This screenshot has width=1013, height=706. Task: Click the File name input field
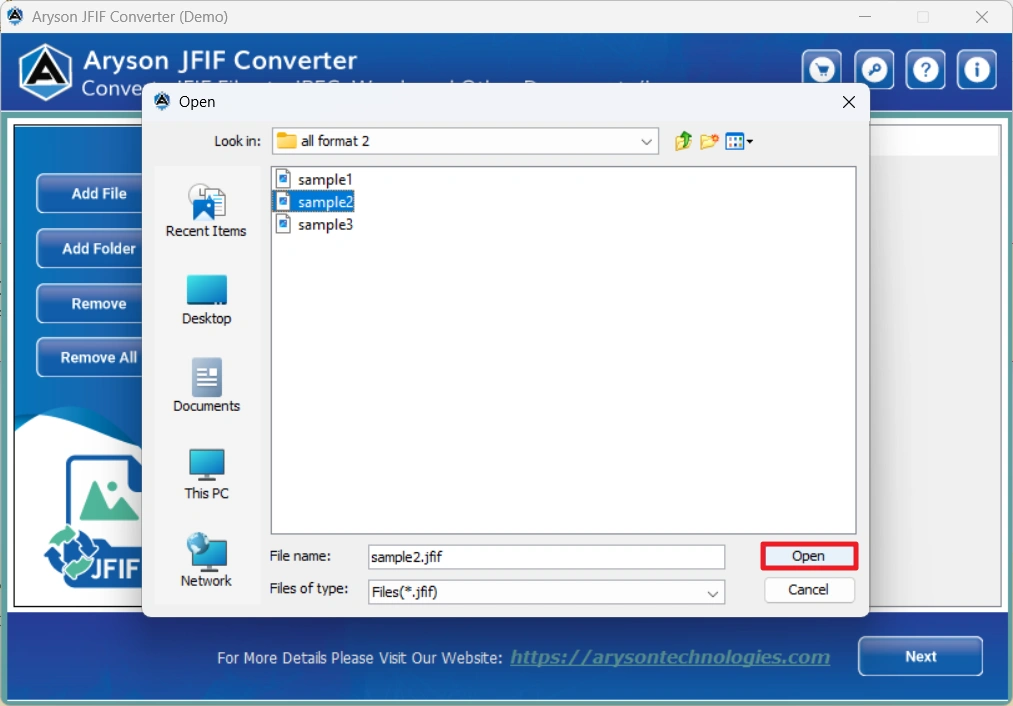[546, 557]
